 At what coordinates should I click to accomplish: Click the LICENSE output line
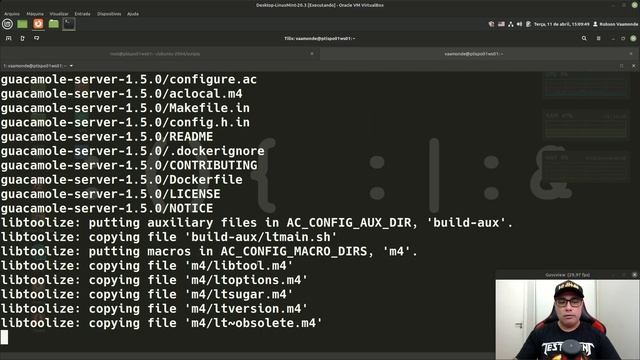coord(111,194)
